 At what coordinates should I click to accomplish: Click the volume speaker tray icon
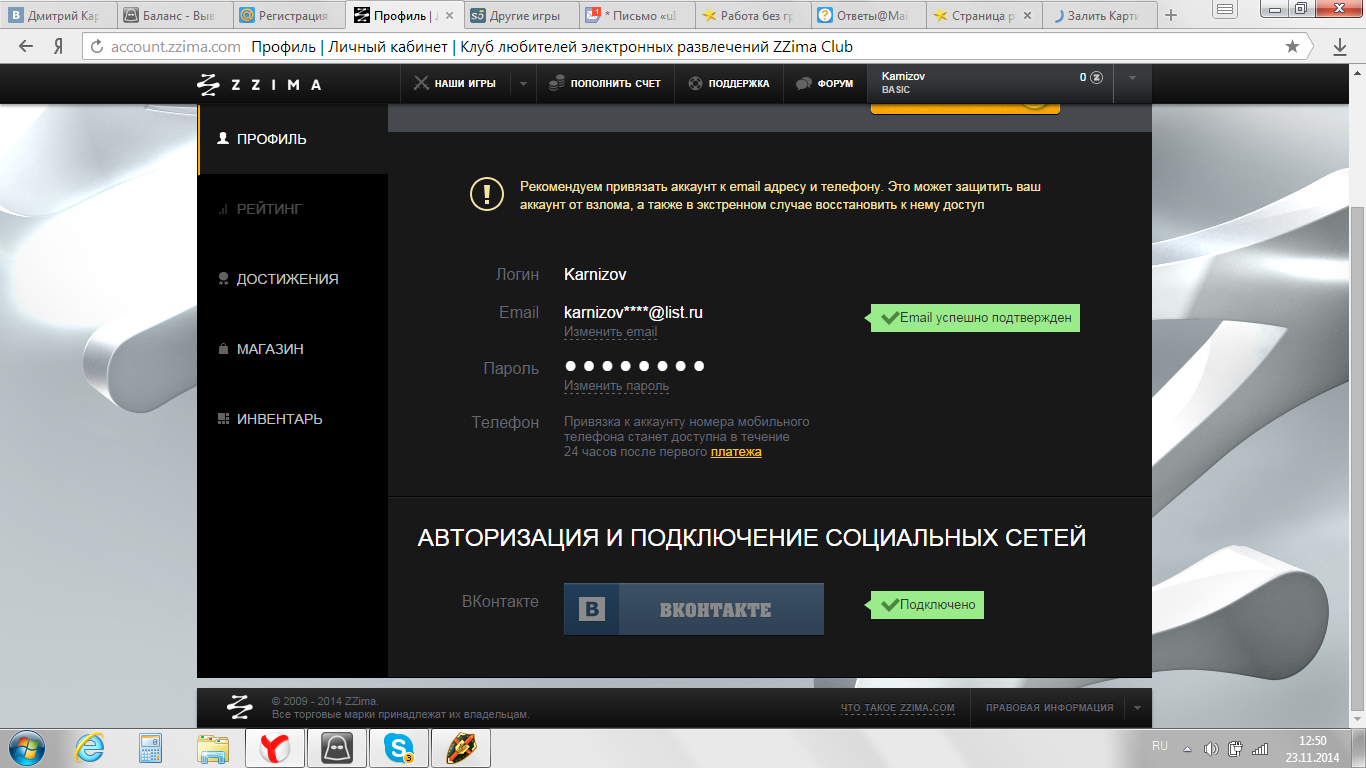[x=1211, y=748]
